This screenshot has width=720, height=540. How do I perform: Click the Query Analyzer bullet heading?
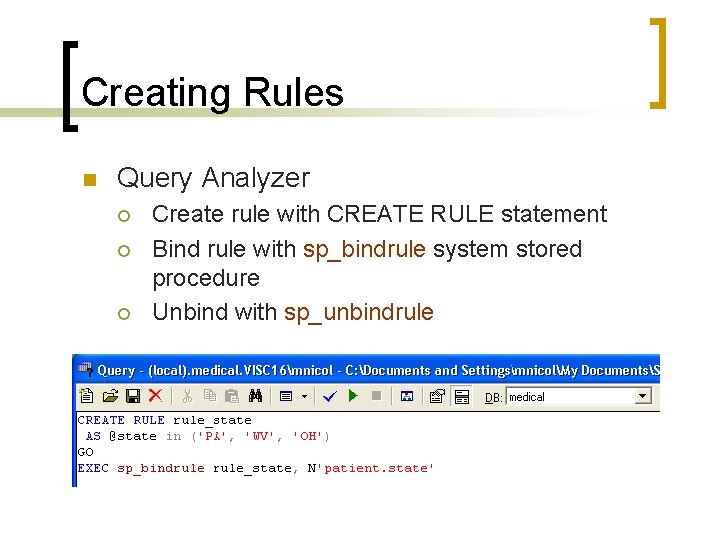tap(214, 178)
